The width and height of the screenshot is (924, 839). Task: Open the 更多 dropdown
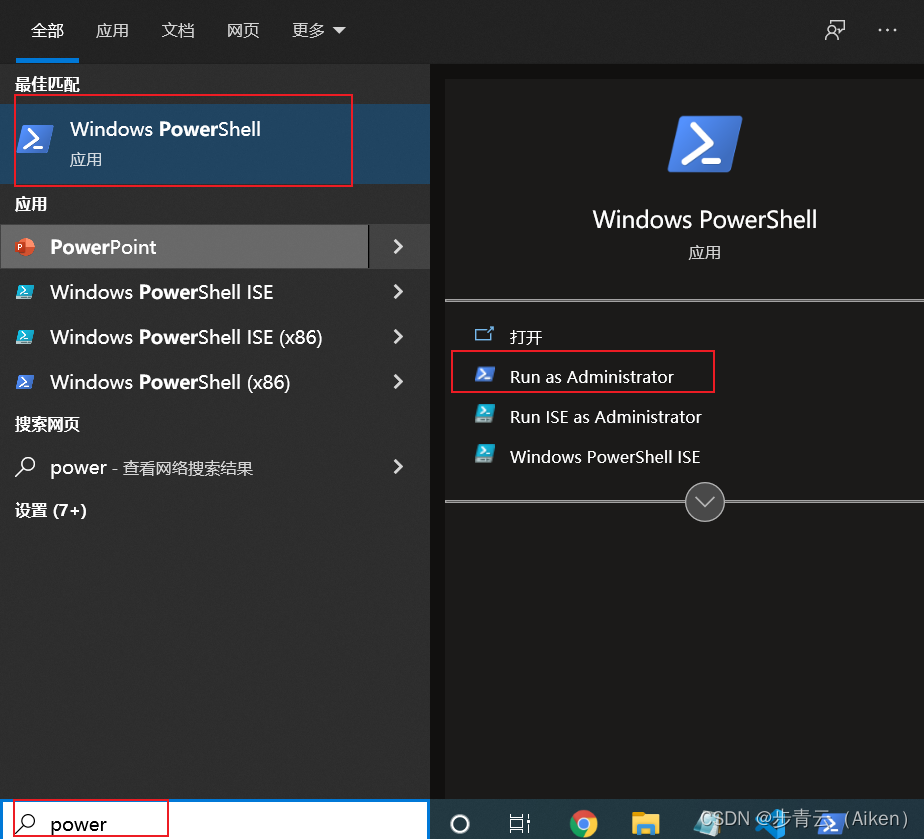point(318,30)
